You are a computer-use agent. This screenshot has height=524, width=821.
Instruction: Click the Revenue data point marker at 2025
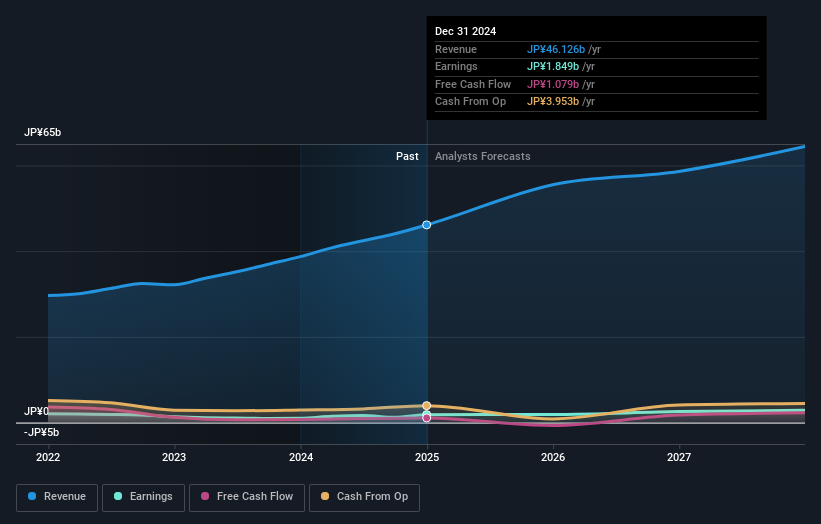click(x=427, y=225)
